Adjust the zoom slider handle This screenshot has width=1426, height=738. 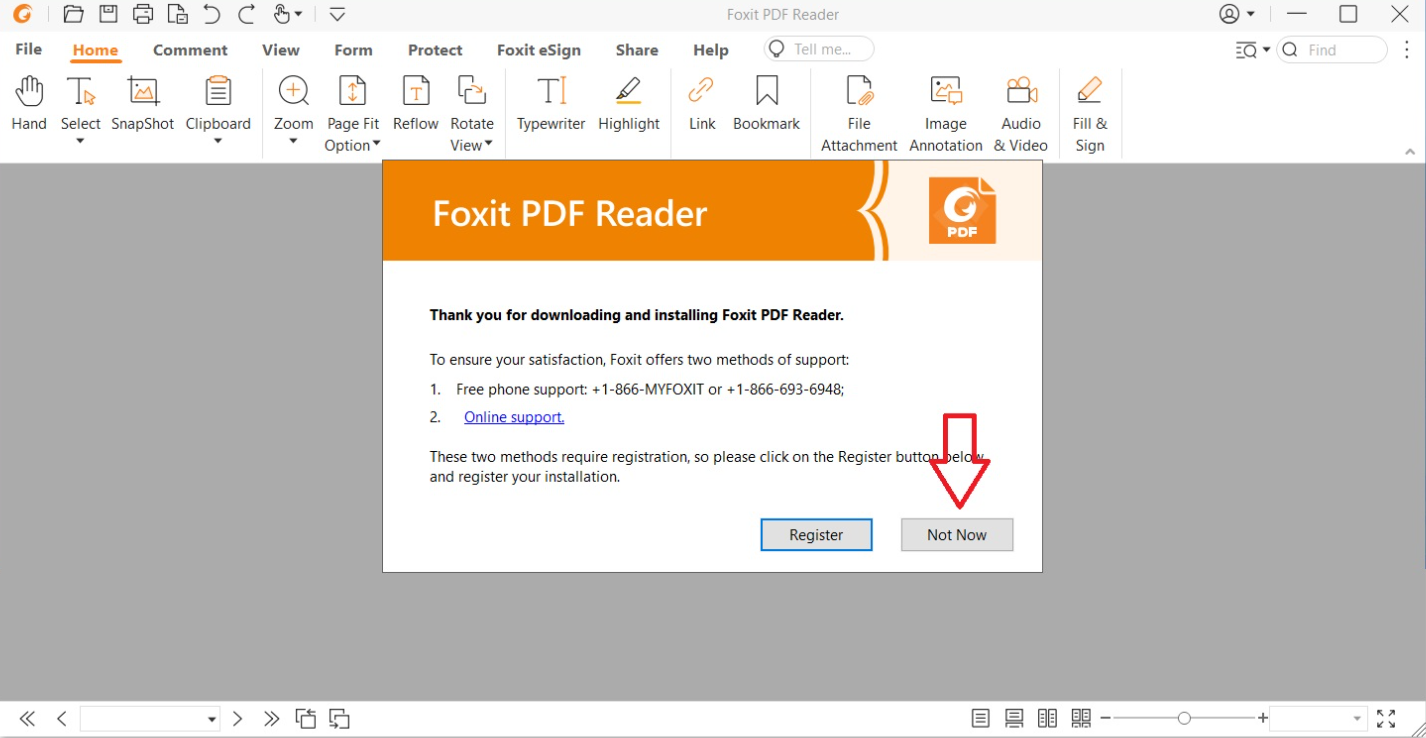tap(1184, 718)
